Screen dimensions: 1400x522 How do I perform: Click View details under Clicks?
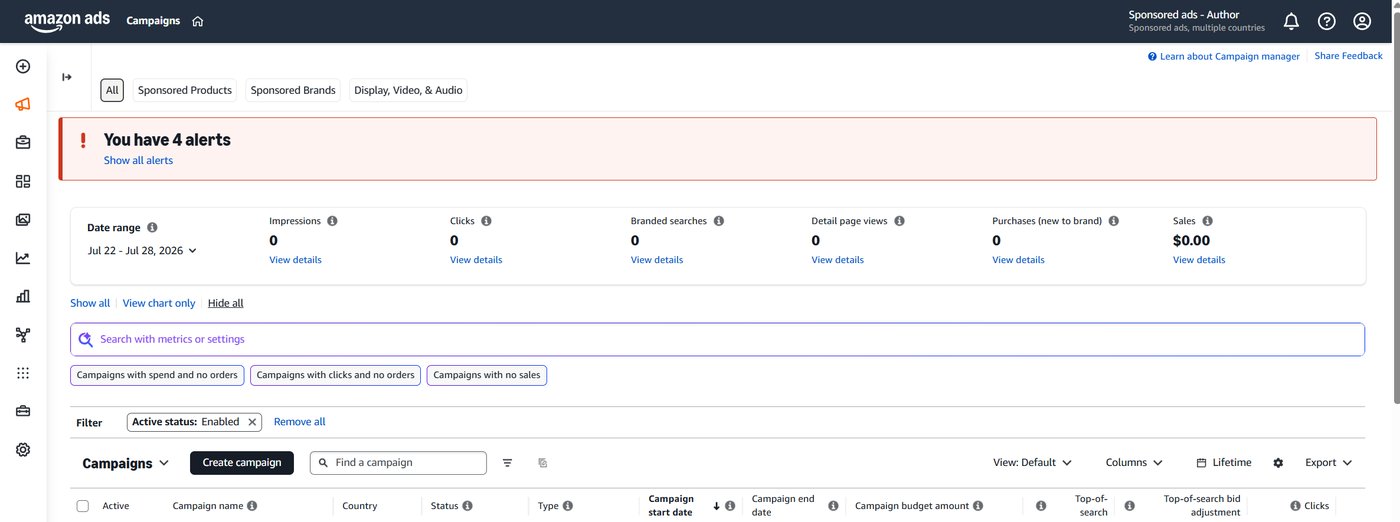coord(476,260)
